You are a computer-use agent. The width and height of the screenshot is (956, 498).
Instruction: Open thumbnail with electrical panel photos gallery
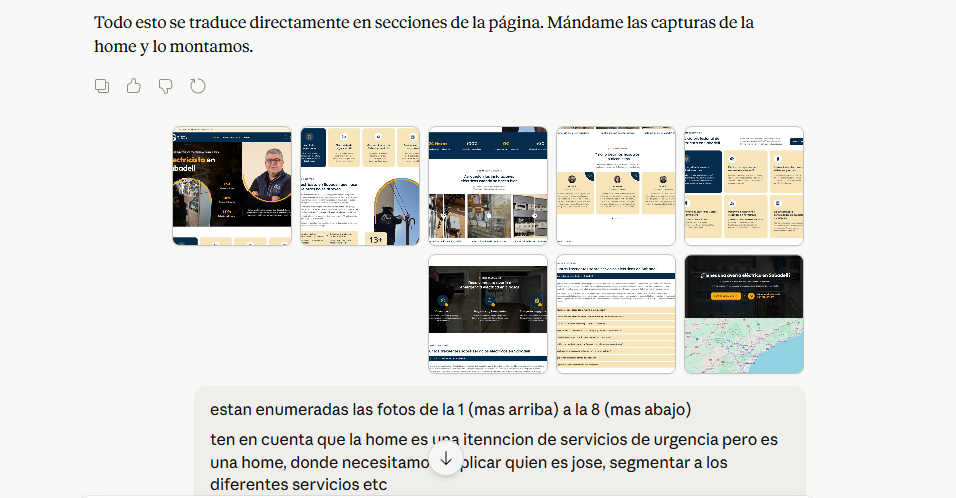tap(488, 186)
